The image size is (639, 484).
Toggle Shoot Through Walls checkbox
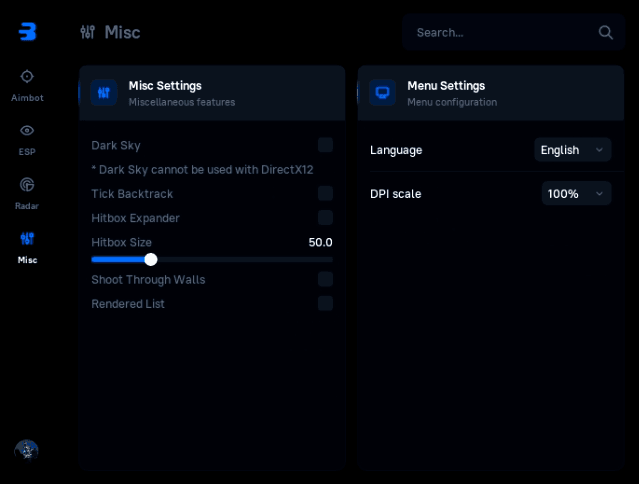pyautogui.click(x=325, y=279)
